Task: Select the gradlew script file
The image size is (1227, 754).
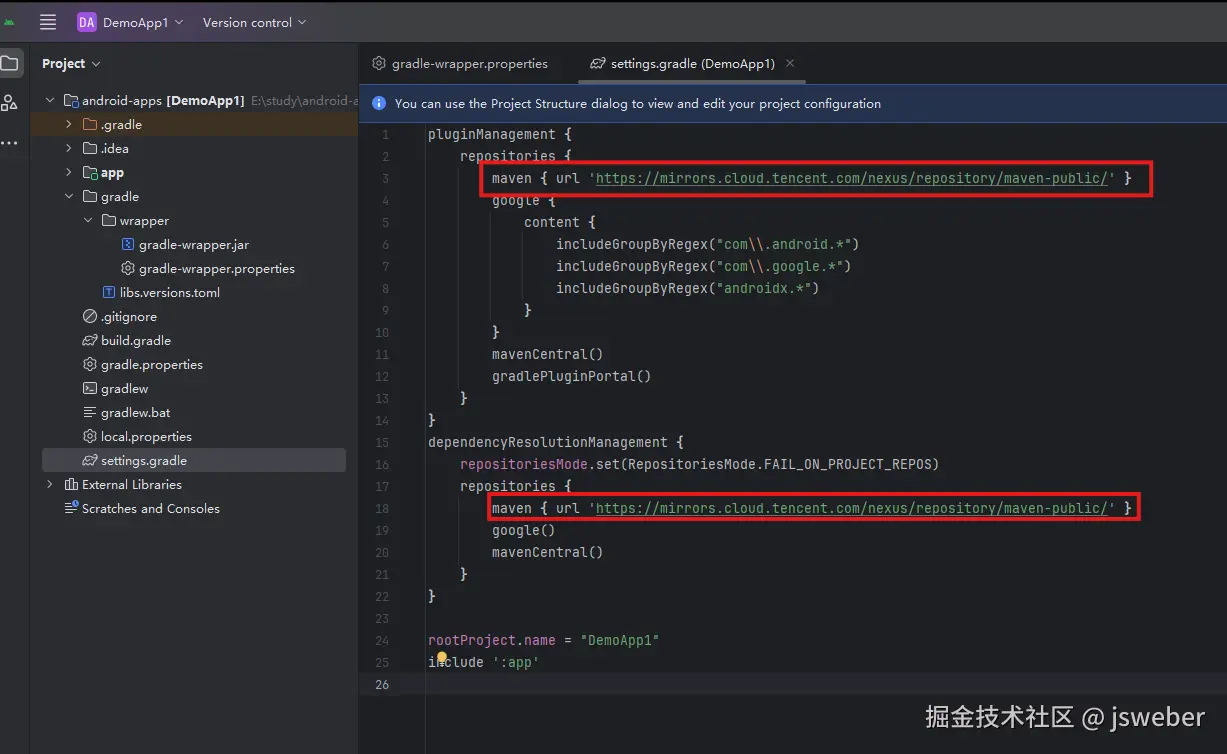Action: 124,388
